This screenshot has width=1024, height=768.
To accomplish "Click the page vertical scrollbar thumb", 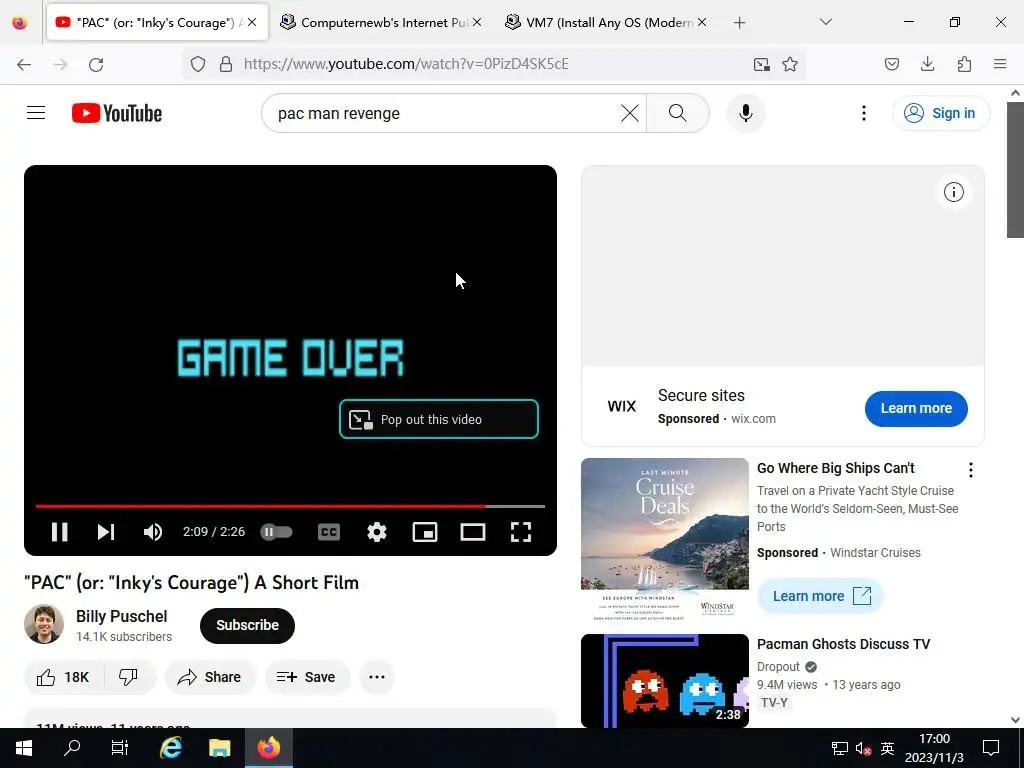I will pyautogui.click(x=1015, y=170).
